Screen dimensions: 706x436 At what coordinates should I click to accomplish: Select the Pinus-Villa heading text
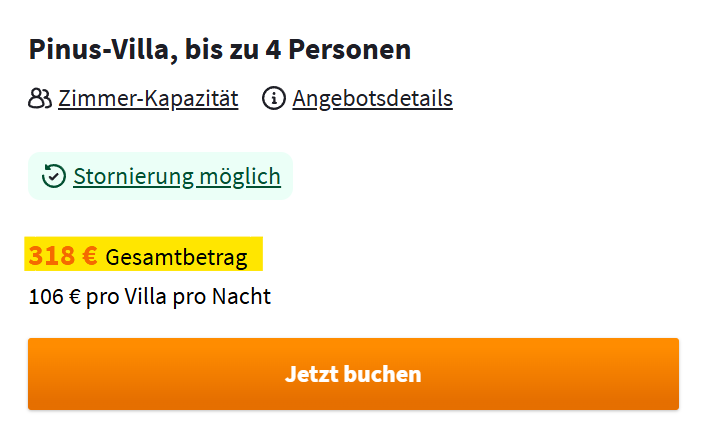[220, 50]
